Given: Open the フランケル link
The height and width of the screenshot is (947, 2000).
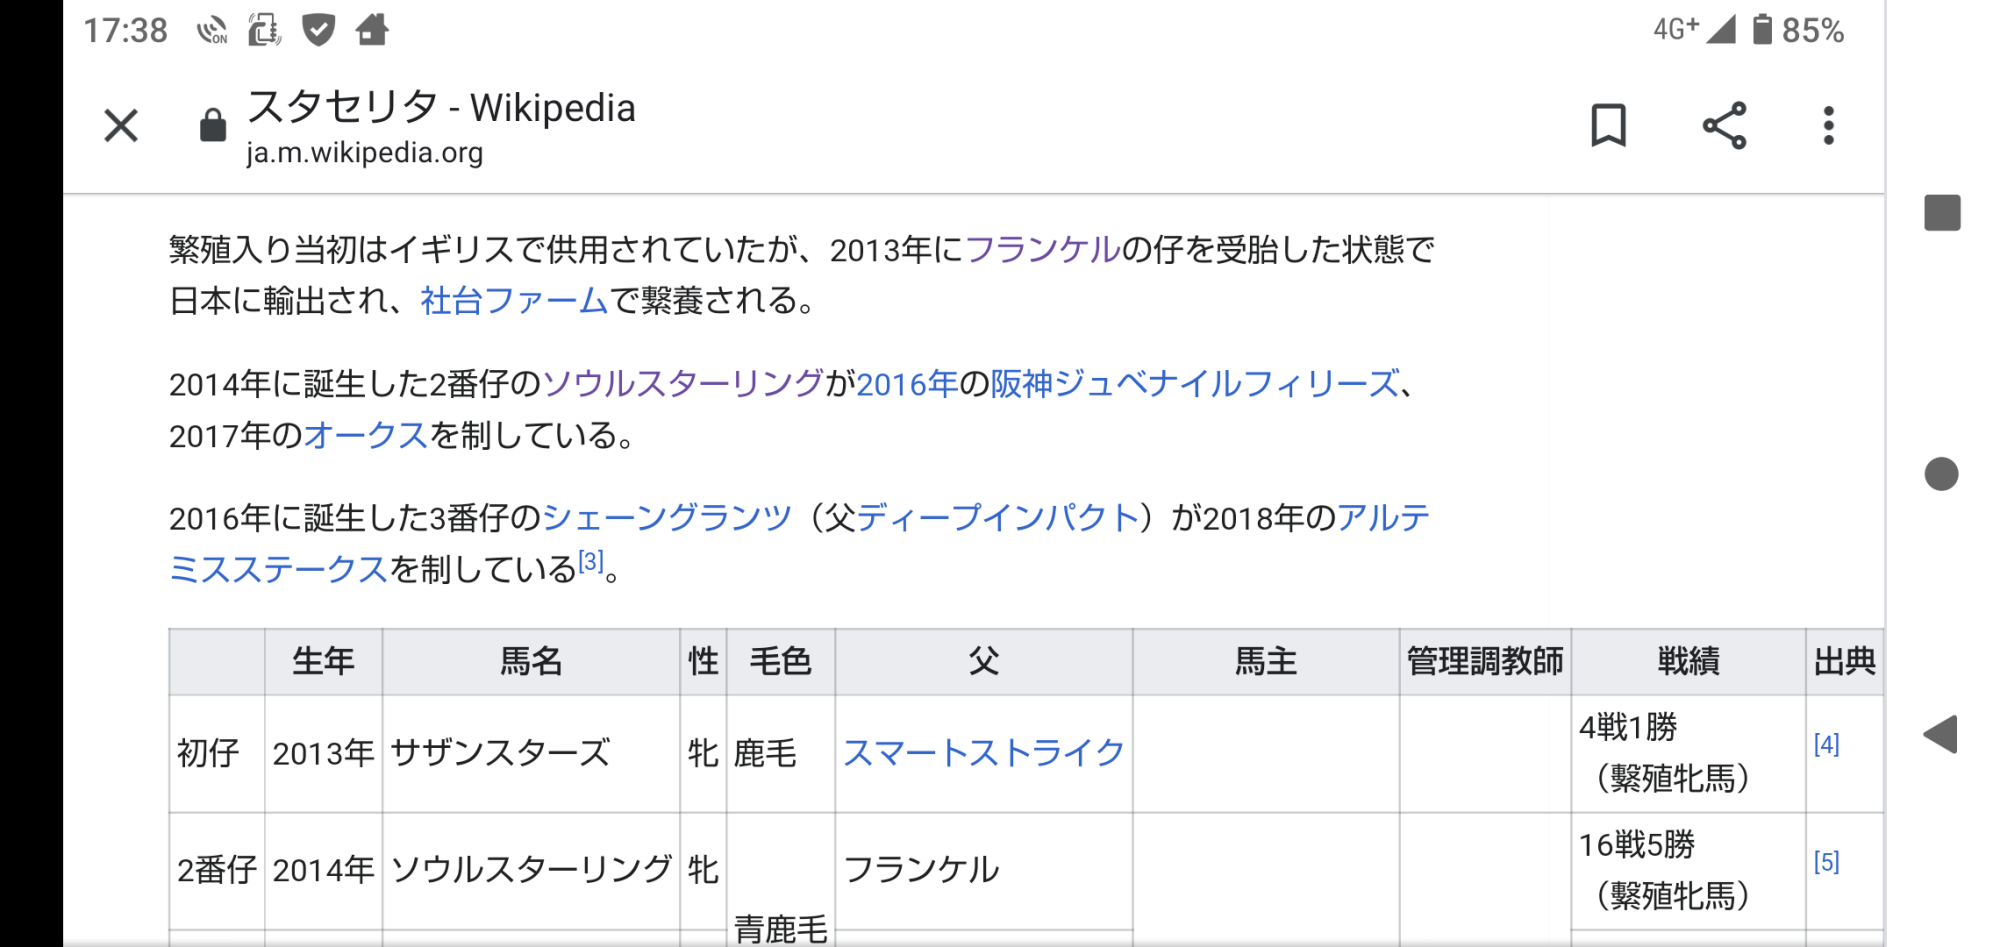Looking at the screenshot, I should click(1043, 249).
